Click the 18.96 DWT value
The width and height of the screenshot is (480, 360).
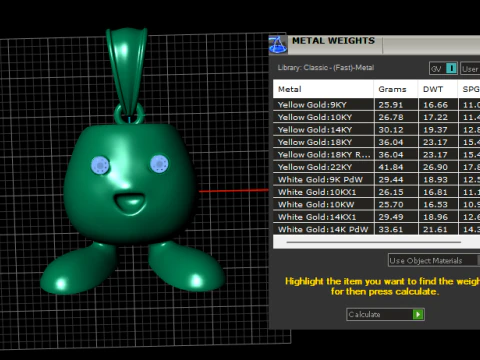click(x=435, y=217)
